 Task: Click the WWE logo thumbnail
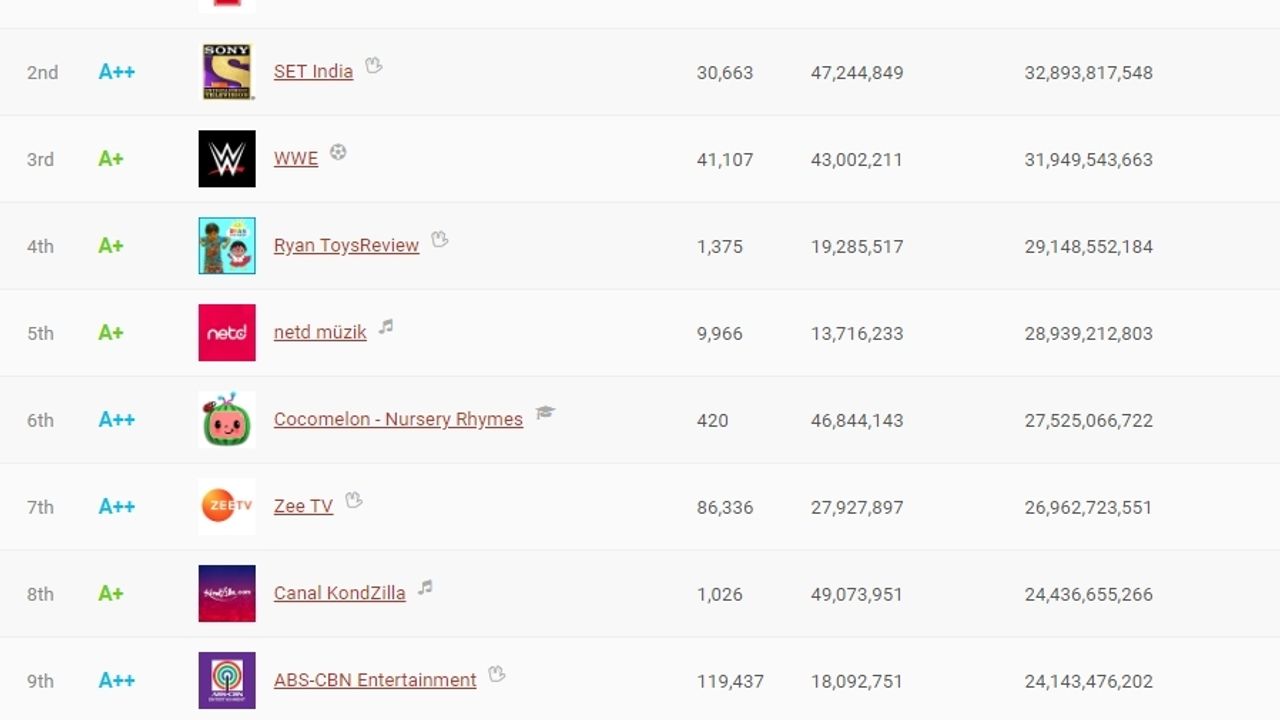(226, 158)
